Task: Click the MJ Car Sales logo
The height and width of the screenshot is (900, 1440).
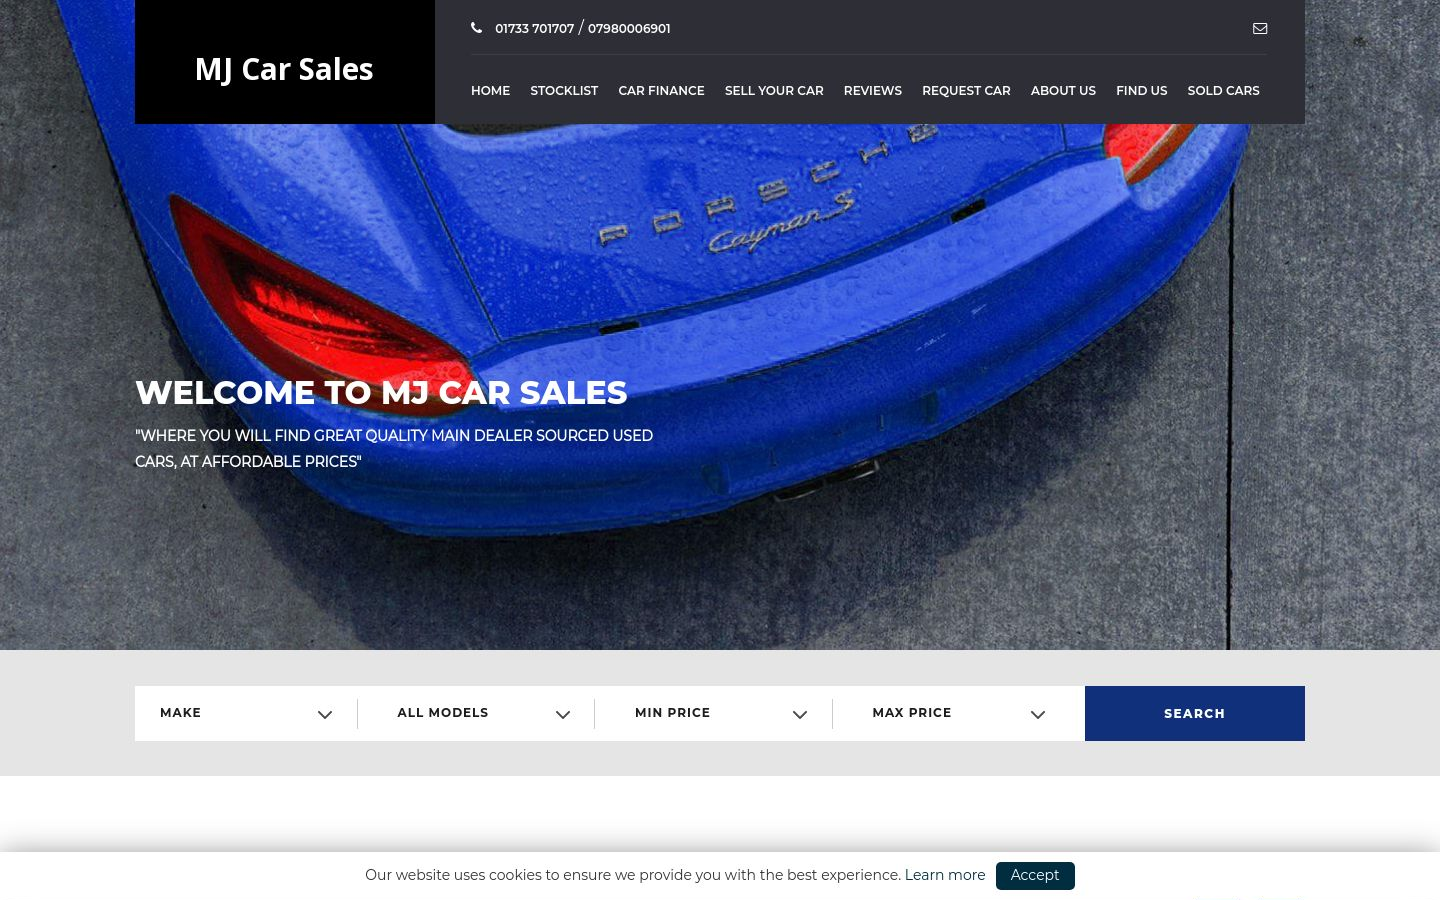Action: click(x=284, y=69)
